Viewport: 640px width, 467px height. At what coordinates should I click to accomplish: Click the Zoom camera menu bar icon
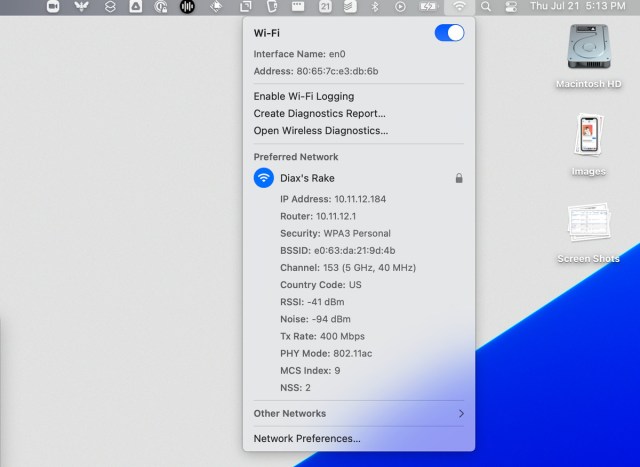[x=53, y=6]
